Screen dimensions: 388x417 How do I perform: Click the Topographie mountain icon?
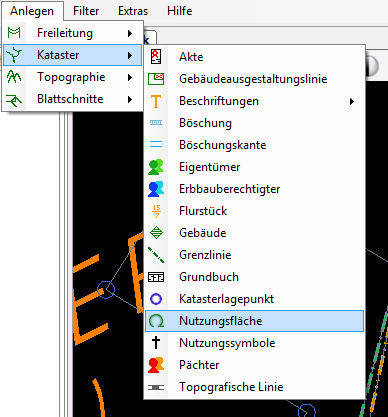pos(14,77)
